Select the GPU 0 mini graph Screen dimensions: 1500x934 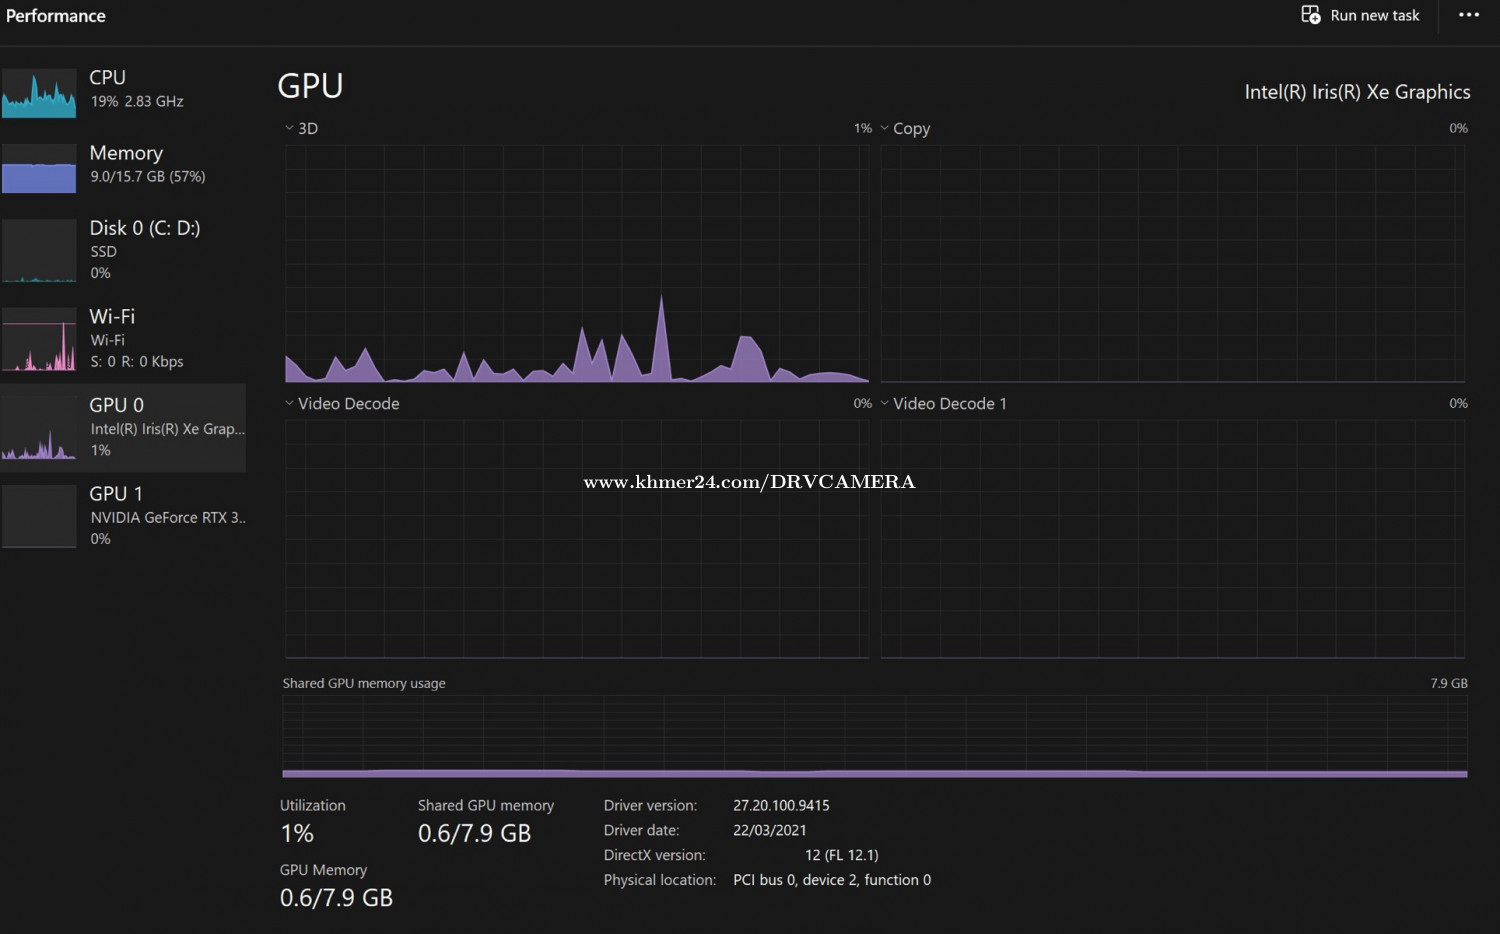(x=39, y=428)
